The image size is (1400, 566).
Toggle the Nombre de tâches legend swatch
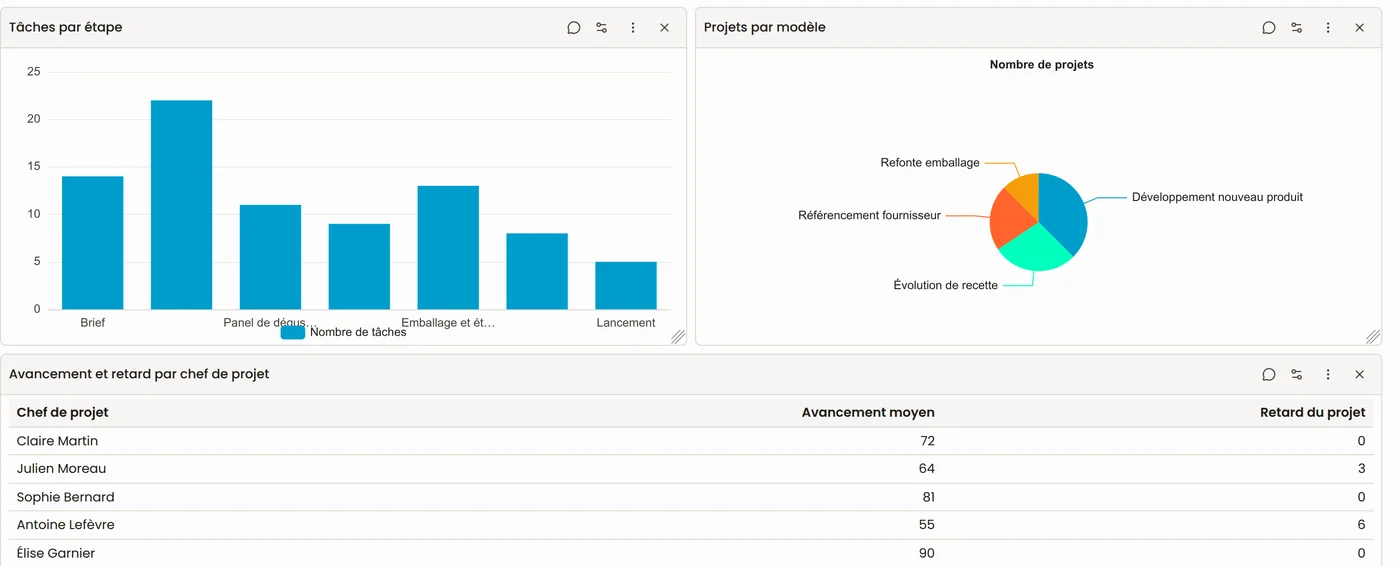(x=293, y=332)
